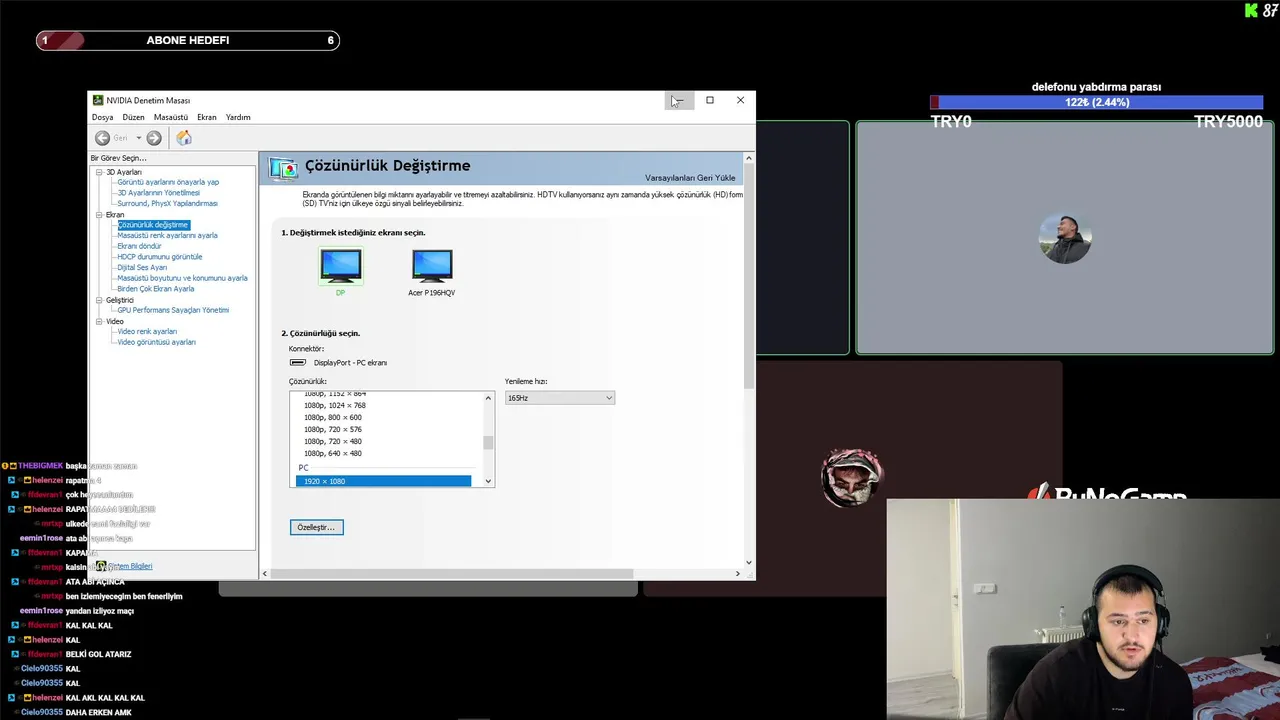The width and height of the screenshot is (1280, 720).
Task: Select resolution 1080p, 1024 × 768
Action: (x=335, y=405)
